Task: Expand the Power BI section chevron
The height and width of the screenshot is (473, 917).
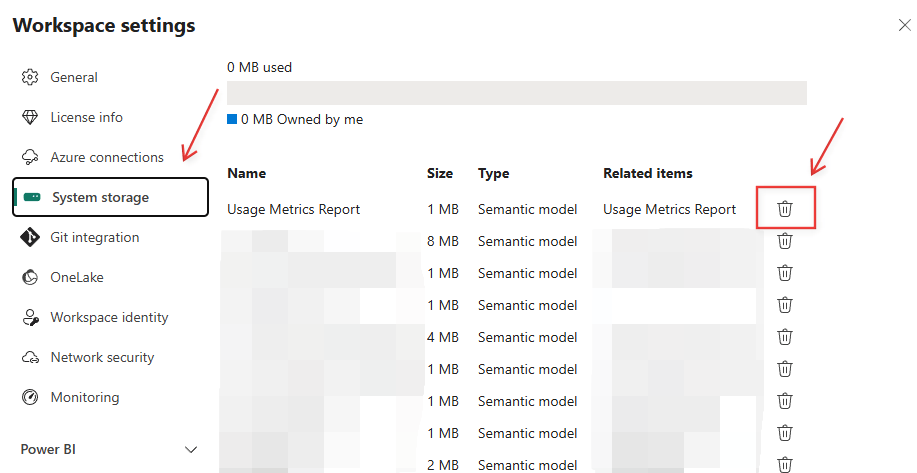Action: [191, 450]
